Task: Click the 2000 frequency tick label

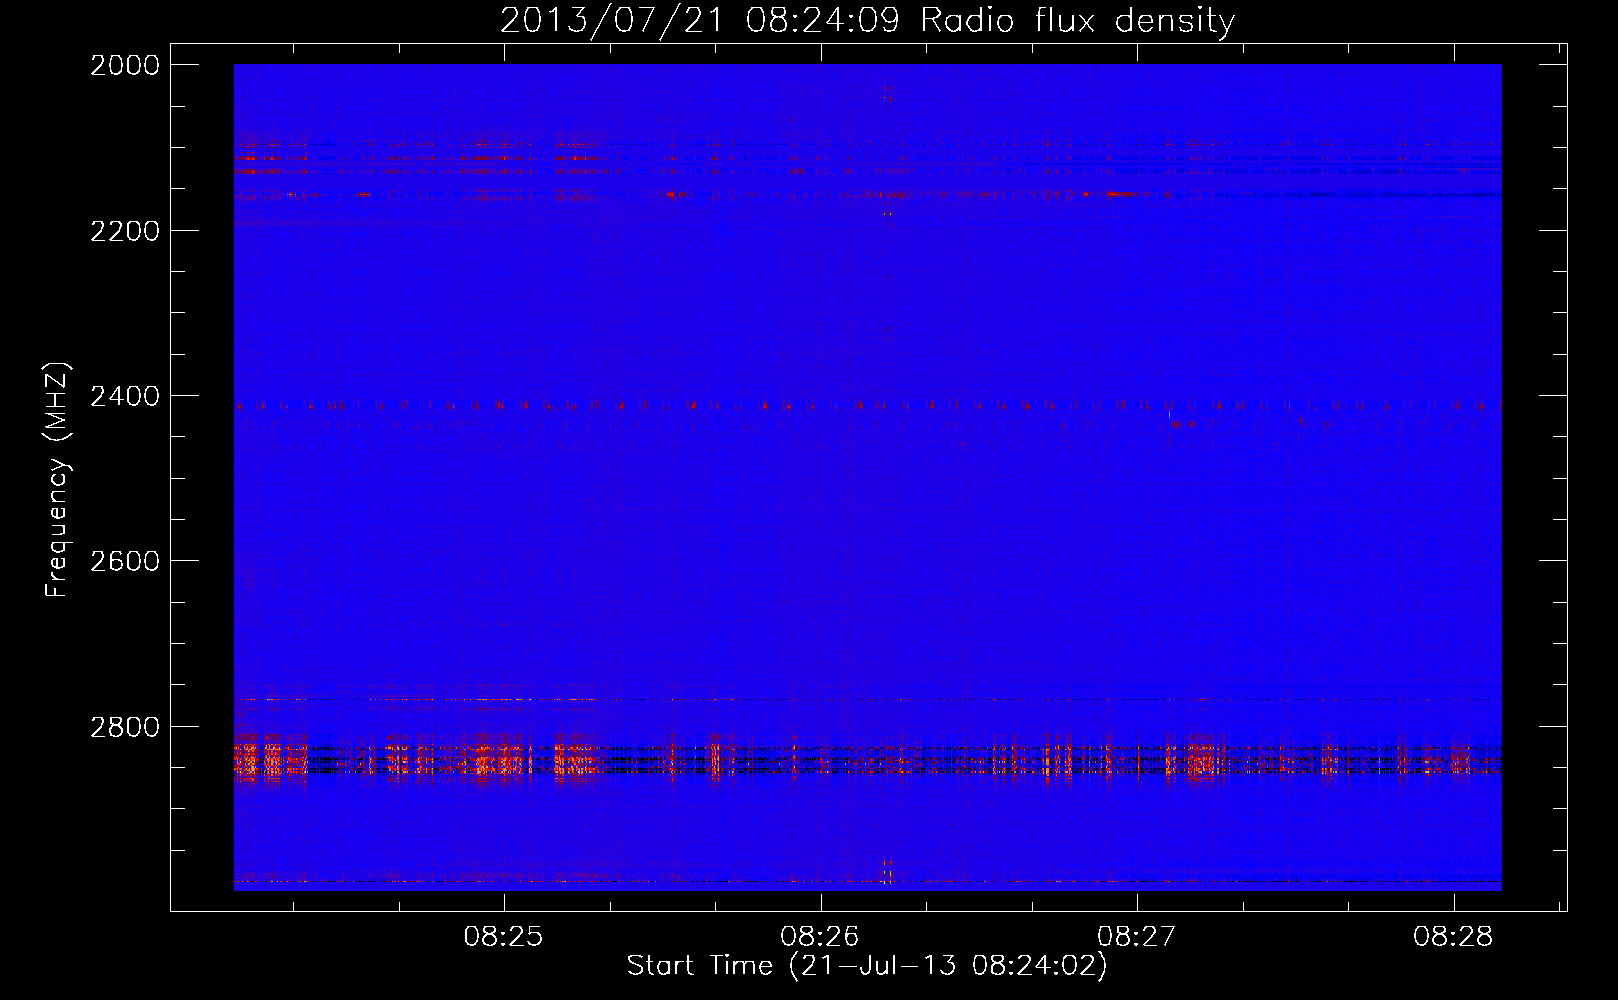Action: [x=125, y=65]
